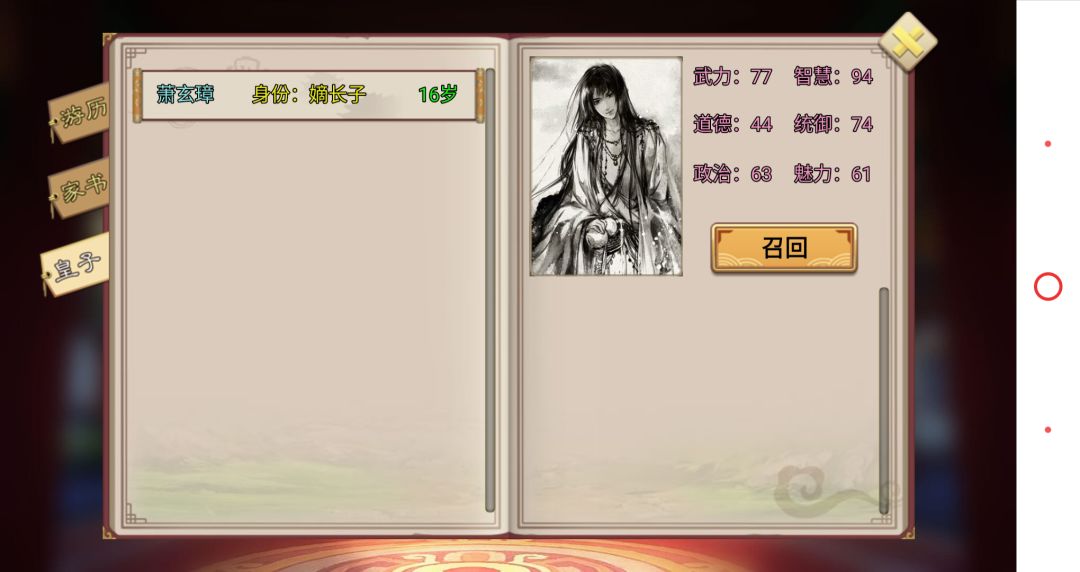1080x572 pixels.
Task: Click the 道德: 44 stat
Action: point(732,124)
